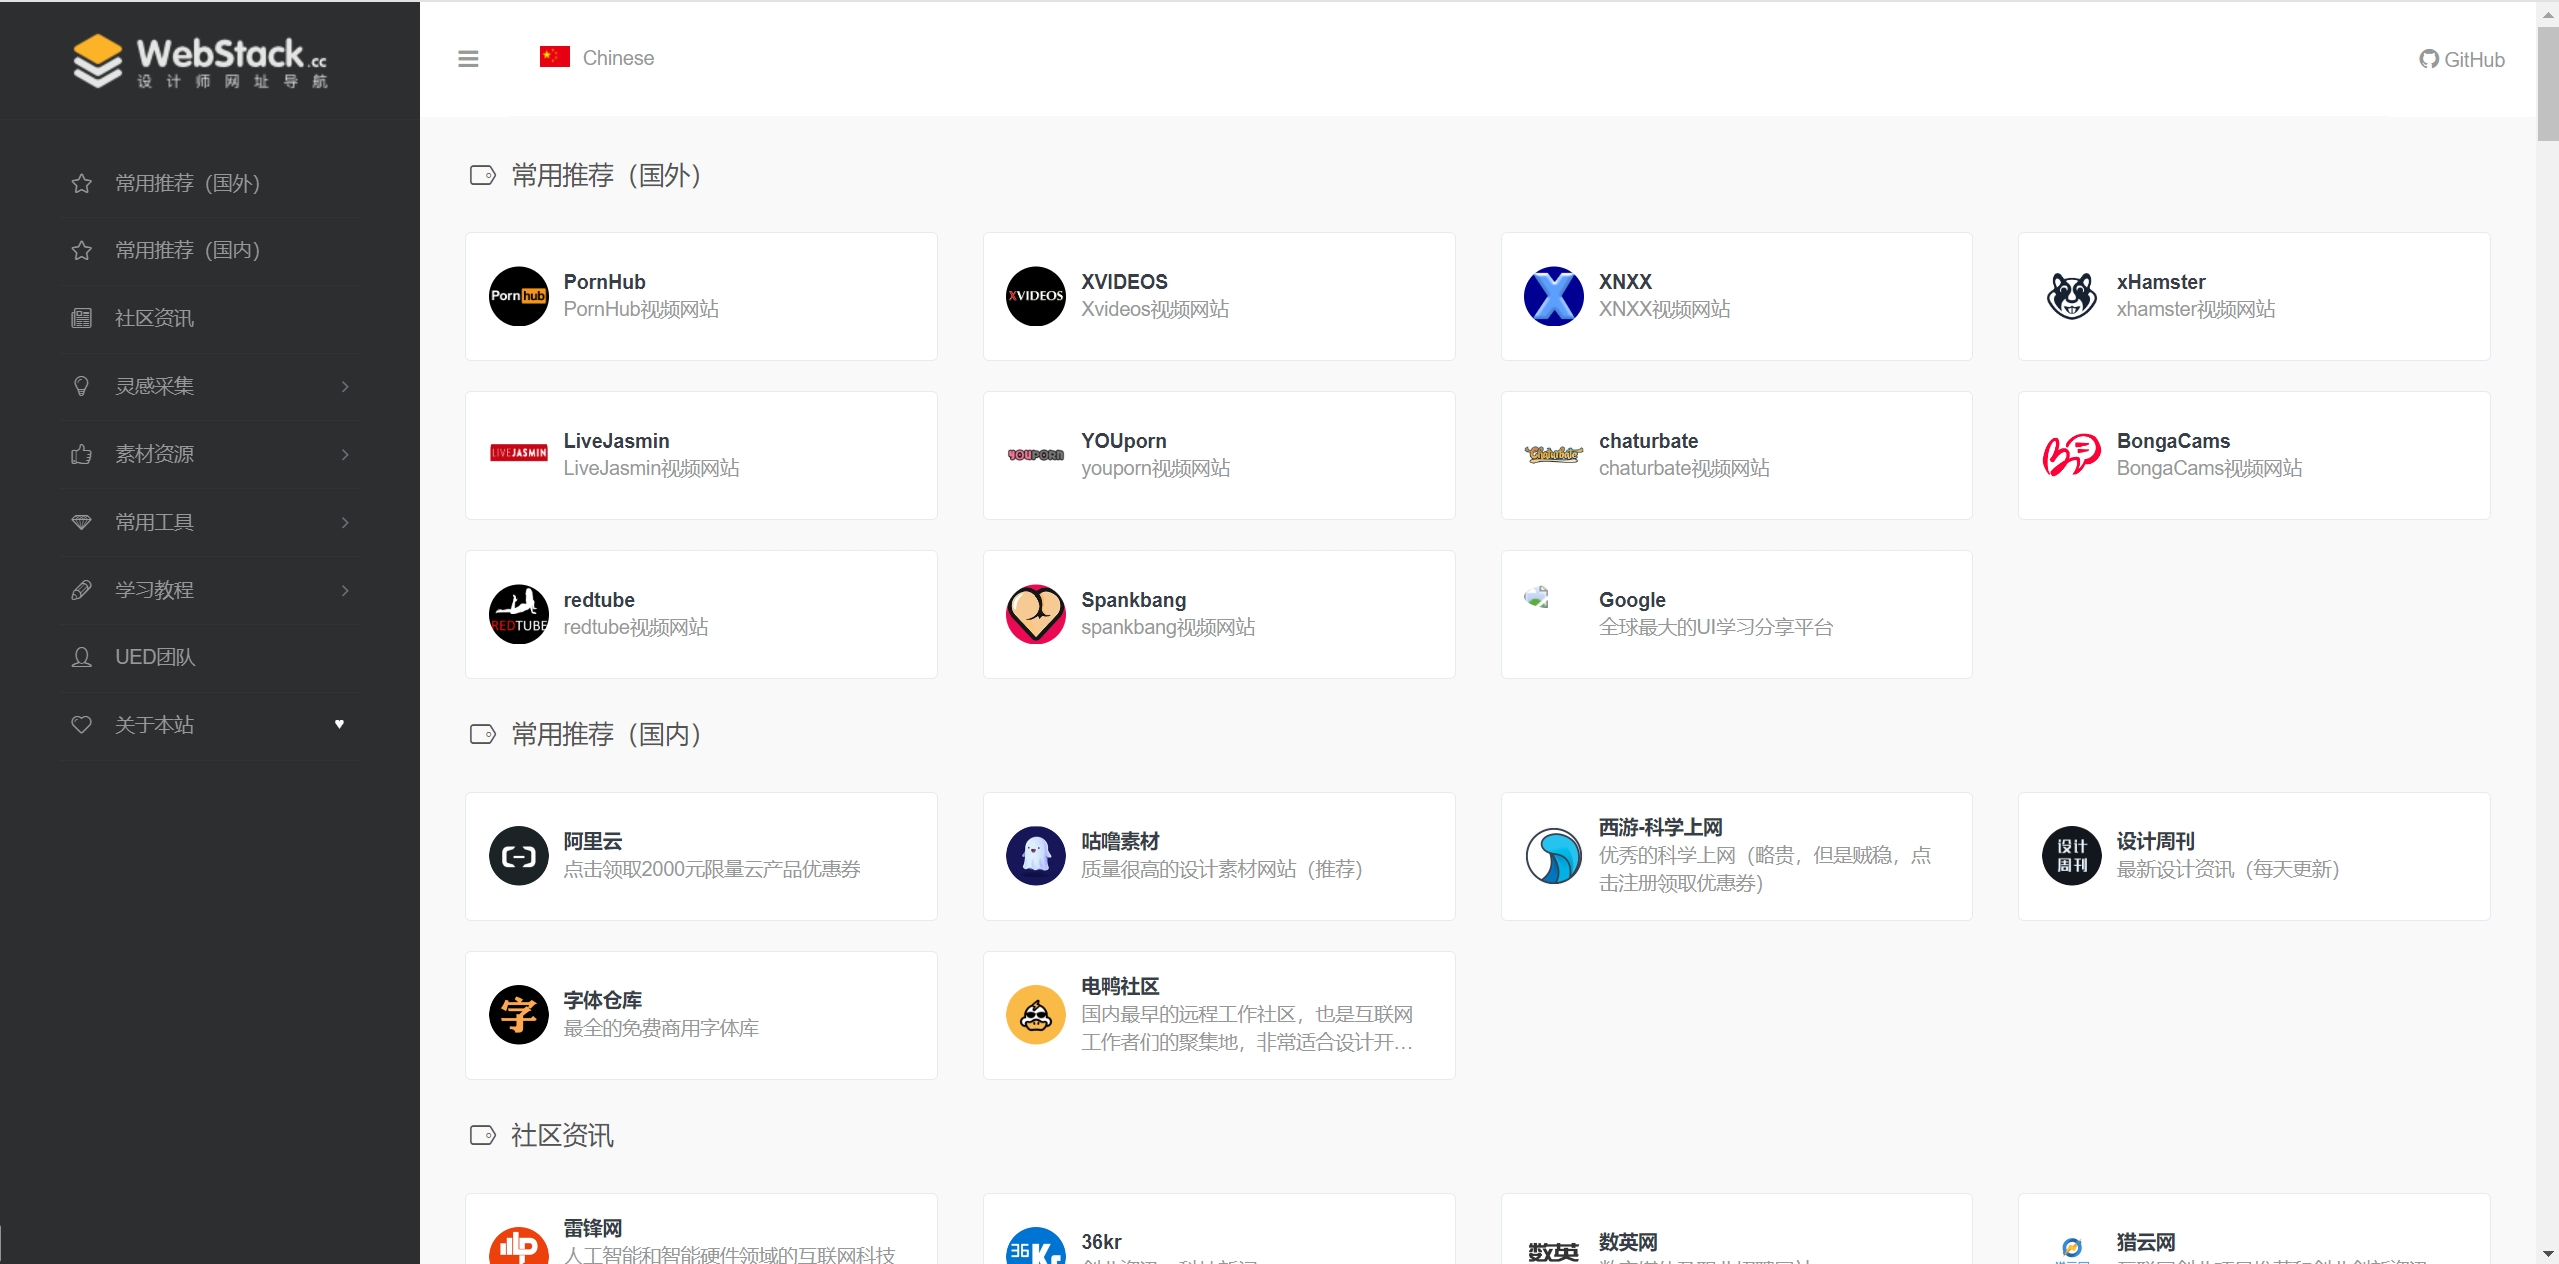Click the Spankbang heart logo
Image resolution: width=2559 pixels, height=1264 pixels.
click(1036, 614)
